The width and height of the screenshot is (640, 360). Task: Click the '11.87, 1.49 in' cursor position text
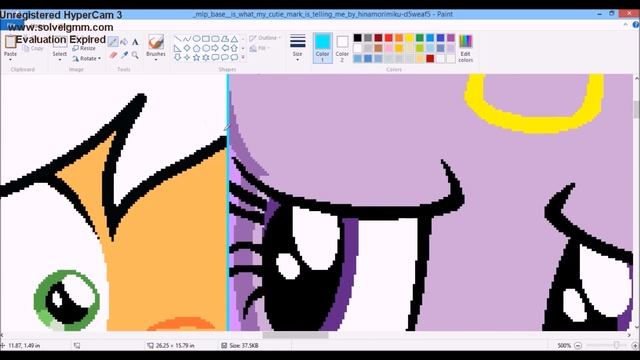point(24,346)
